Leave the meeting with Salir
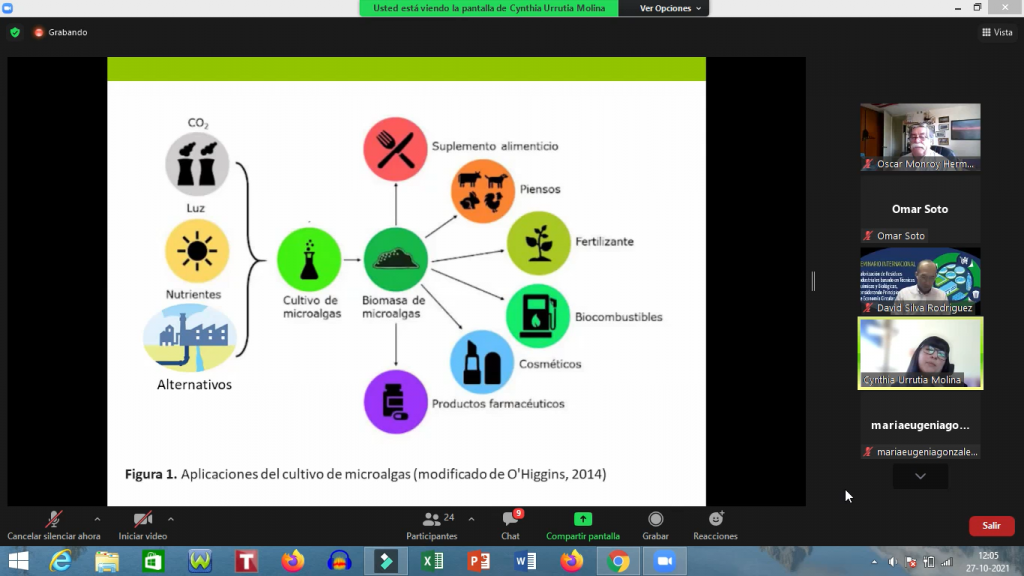1024x576 pixels. click(x=991, y=526)
